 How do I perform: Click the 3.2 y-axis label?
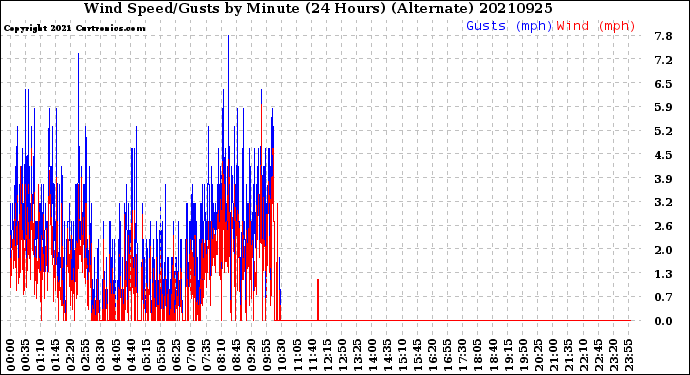click(663, 202)
